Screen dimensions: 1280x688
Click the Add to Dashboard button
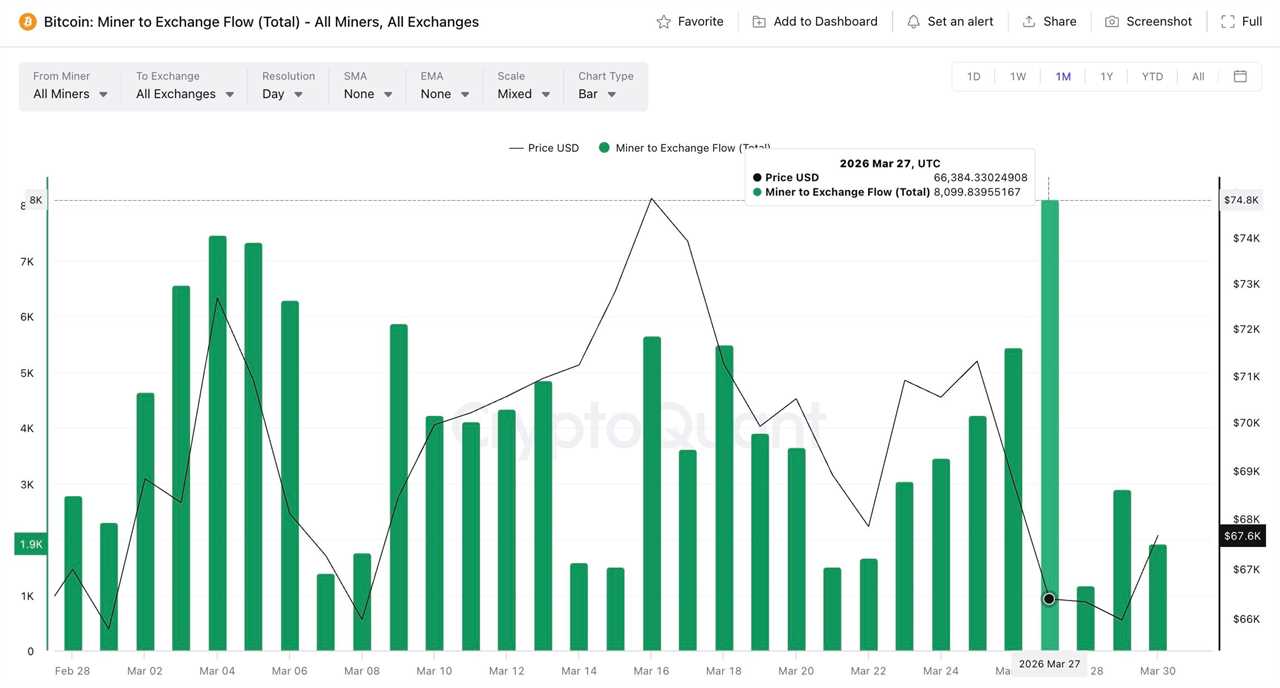pyautogui.click(x=815, y=21)
